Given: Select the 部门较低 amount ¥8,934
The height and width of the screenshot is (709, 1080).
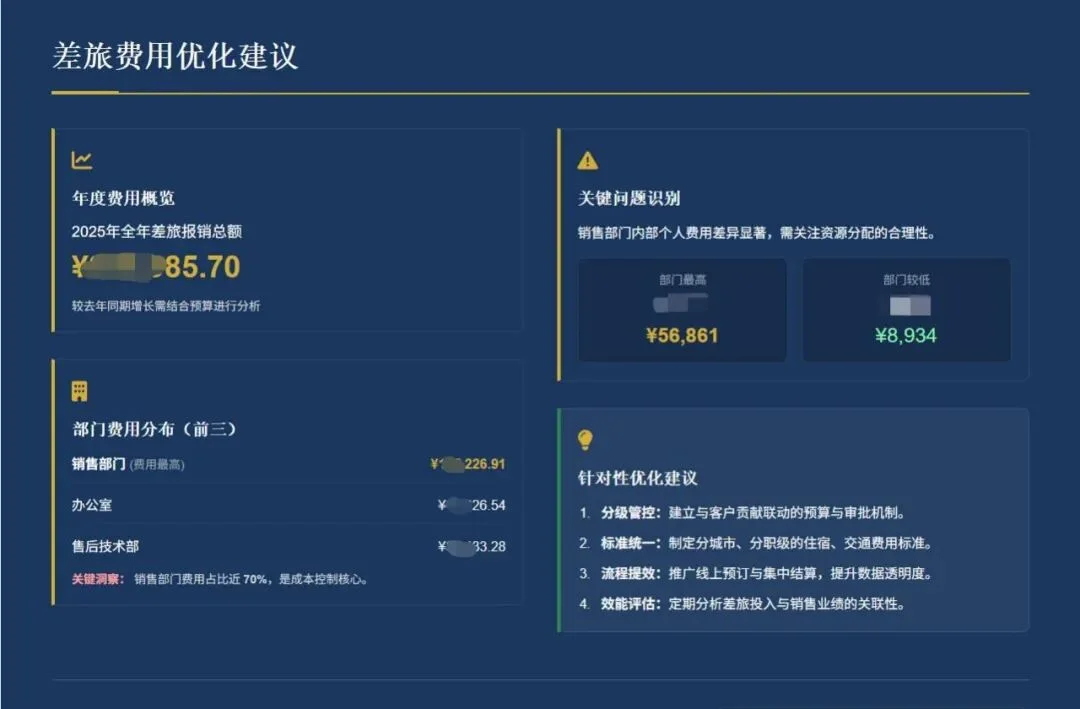Looking at the screenshot, I should pyautogui.click(x=907, y=336).
